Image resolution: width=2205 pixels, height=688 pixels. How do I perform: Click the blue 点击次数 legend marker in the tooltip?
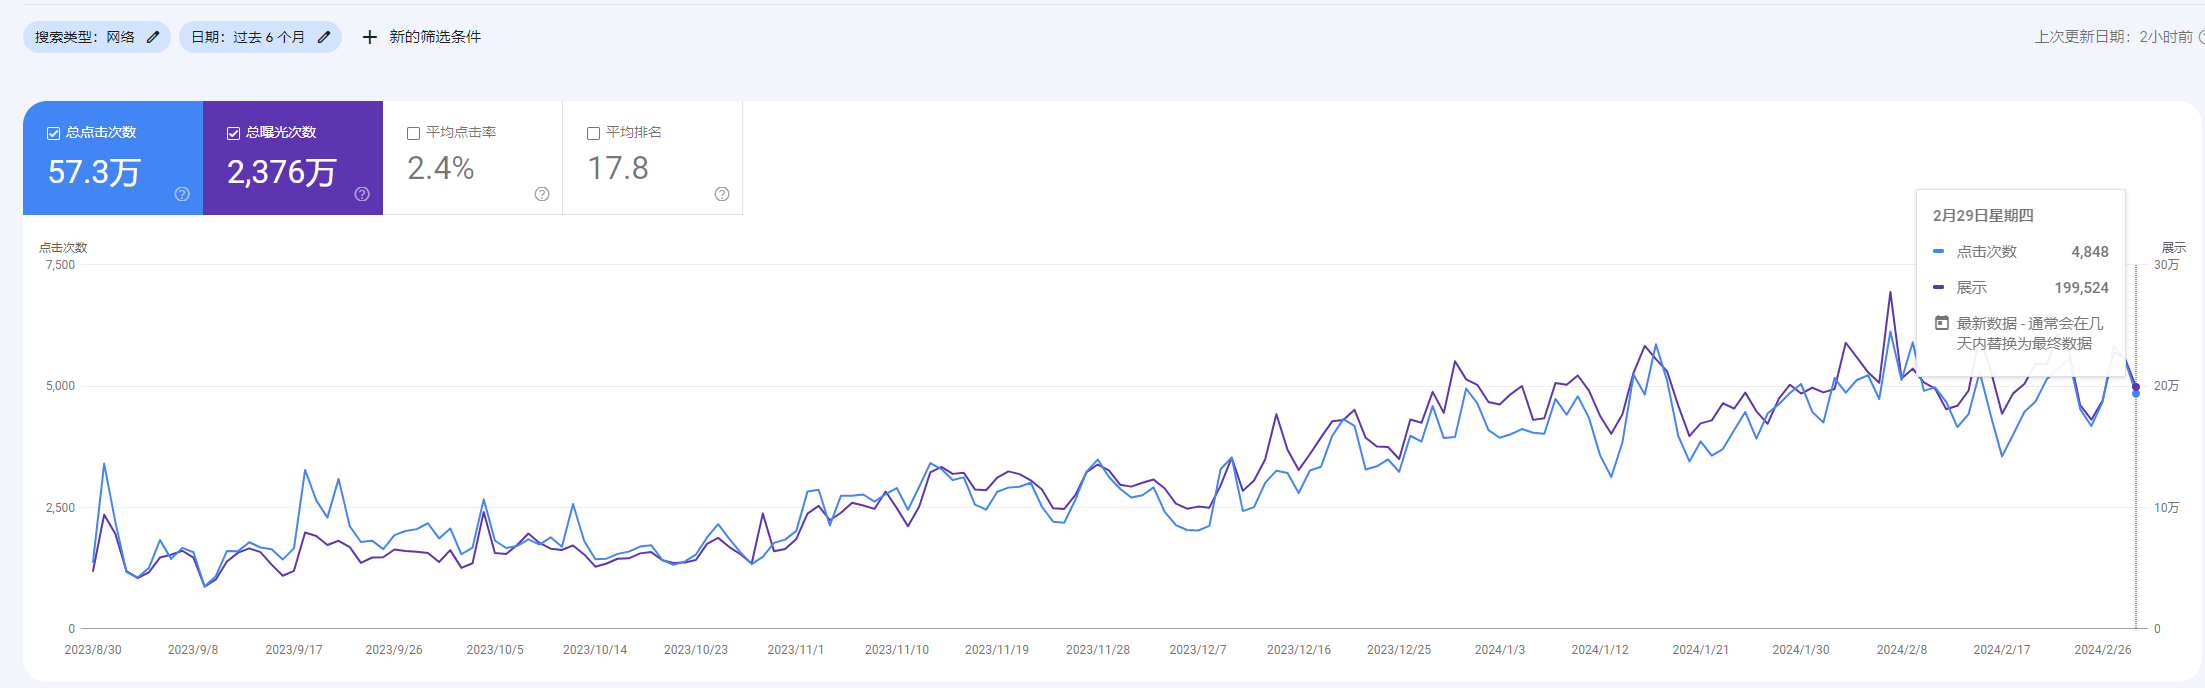pyautogui.click(x=1939, y=252)
